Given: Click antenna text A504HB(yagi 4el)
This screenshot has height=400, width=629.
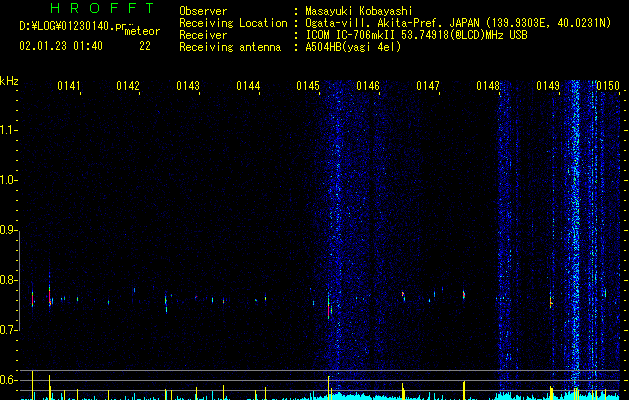Looking at the screenshot, I should pos(353,47).
